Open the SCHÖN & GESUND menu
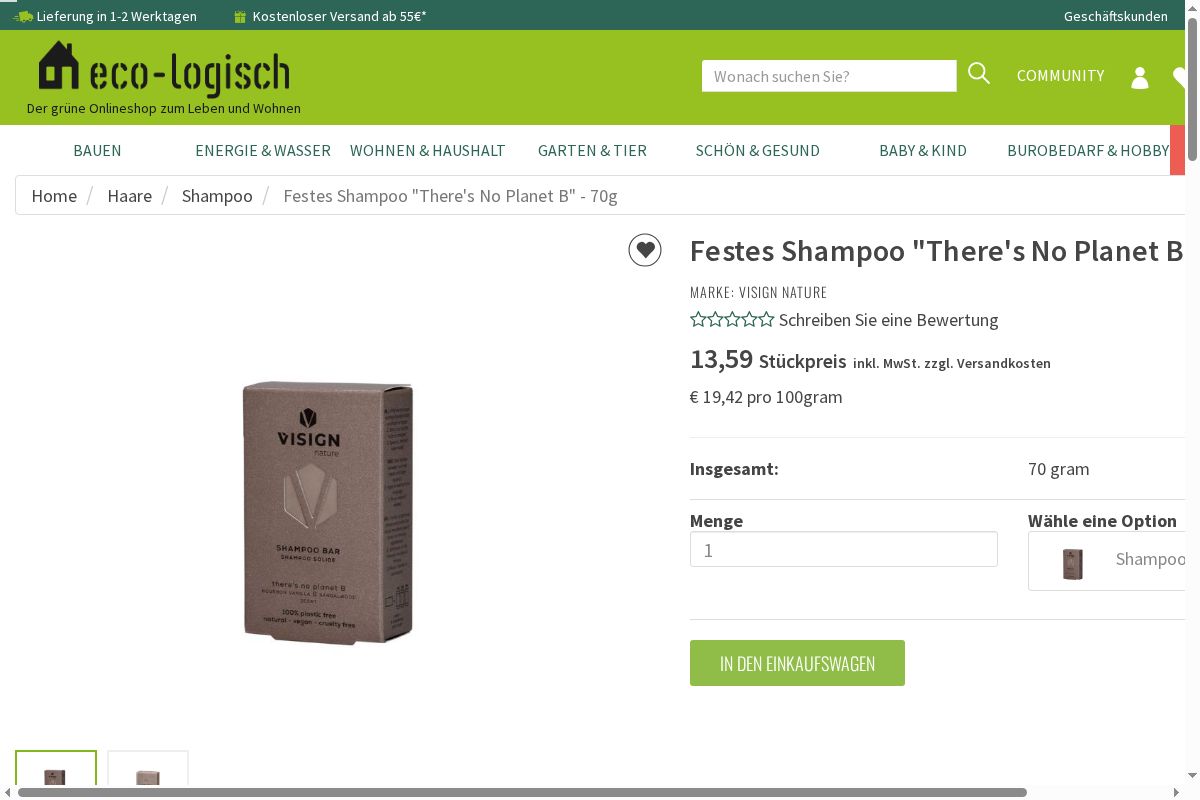Image resolution: width=1200 pixels, height=800 pixels. [758, 150]
